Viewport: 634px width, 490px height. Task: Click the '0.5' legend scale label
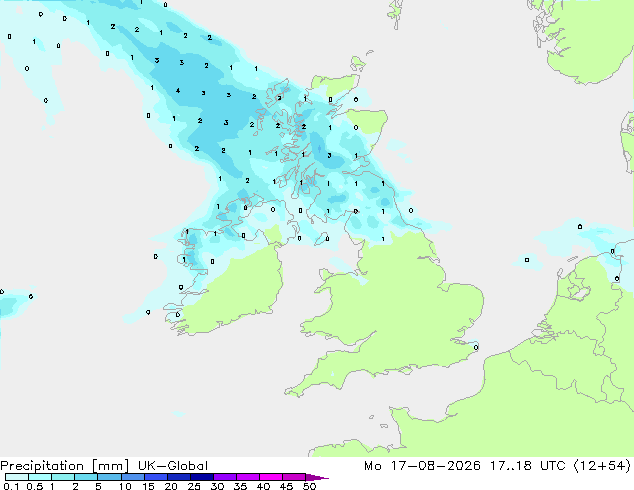34,486
